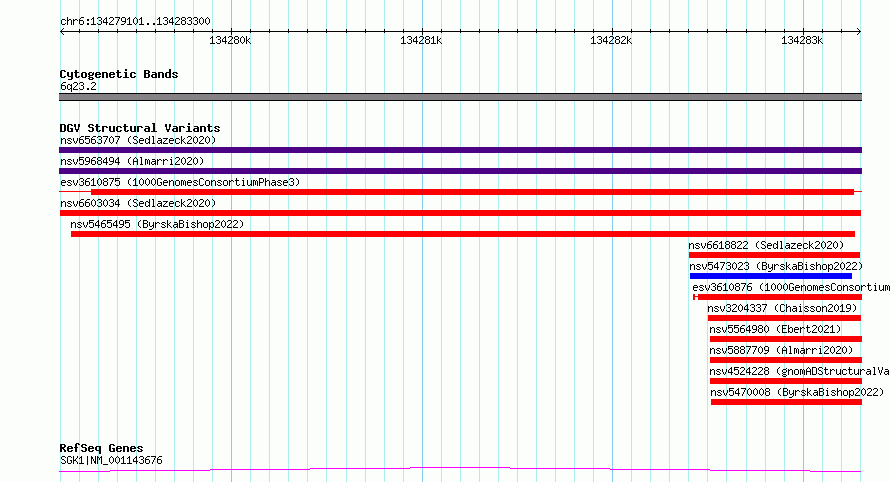Image resolution: width=890 pixels, height=482 pixels.
Task: Click the purple bar under nsv5968494
Action: coord(460,171)
